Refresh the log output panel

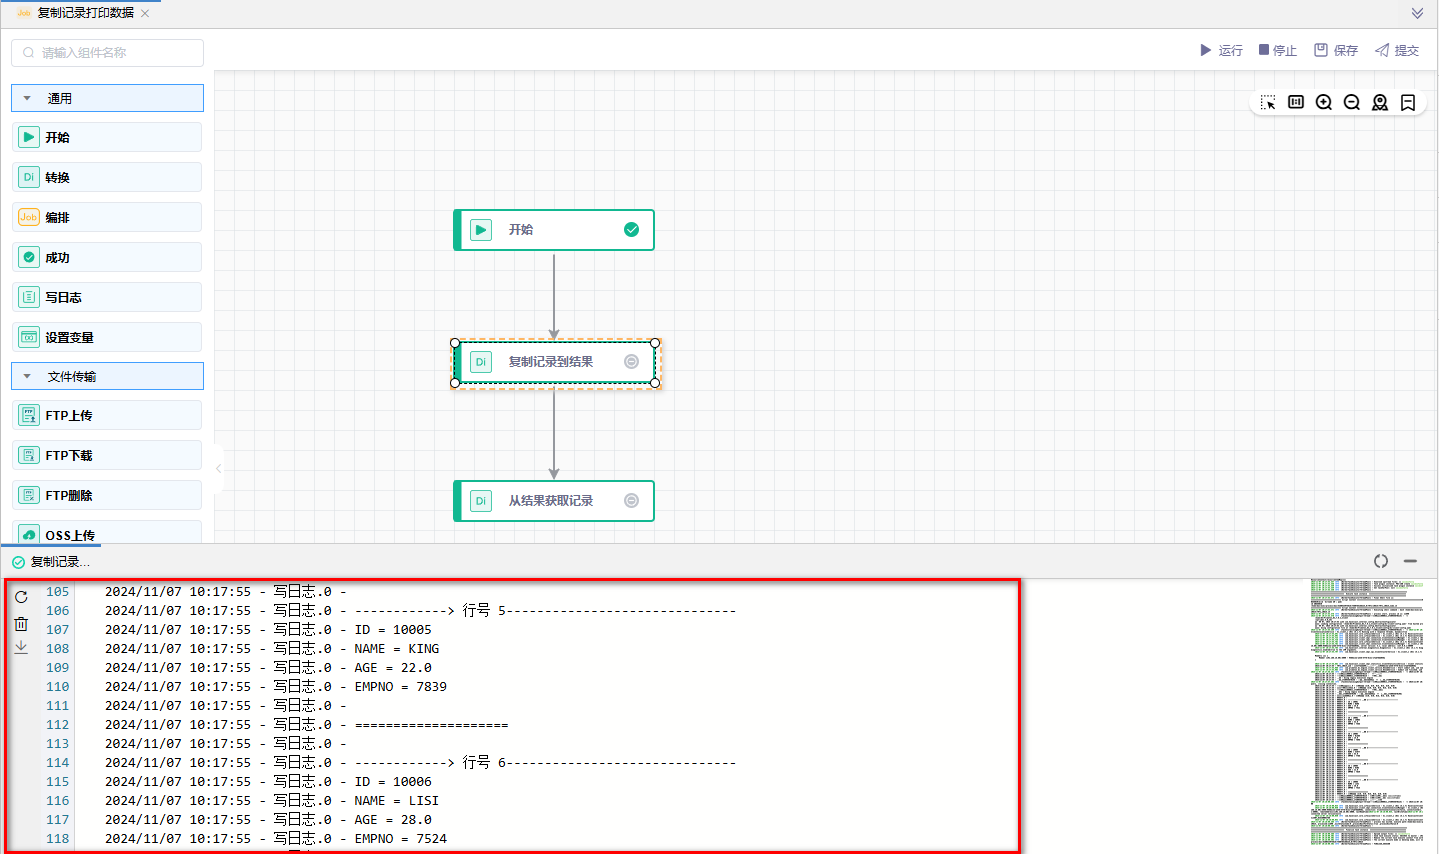(x=21, y=597)
